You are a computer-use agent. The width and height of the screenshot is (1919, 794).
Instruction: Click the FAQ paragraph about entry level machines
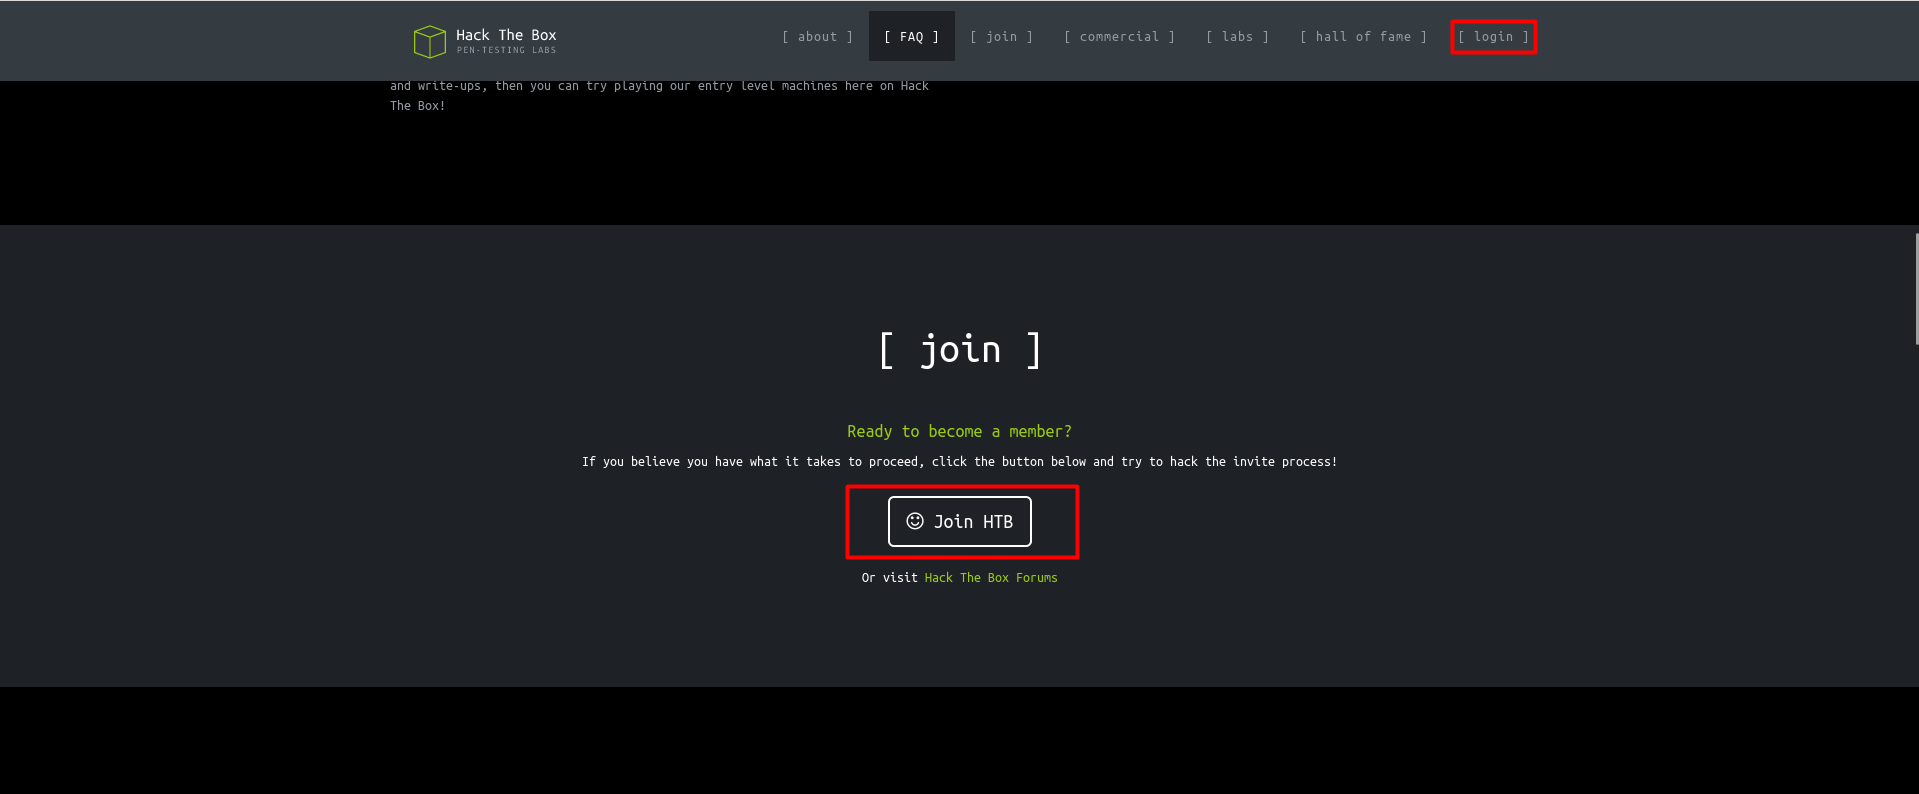pyautogui.click(x=659, y=86)
